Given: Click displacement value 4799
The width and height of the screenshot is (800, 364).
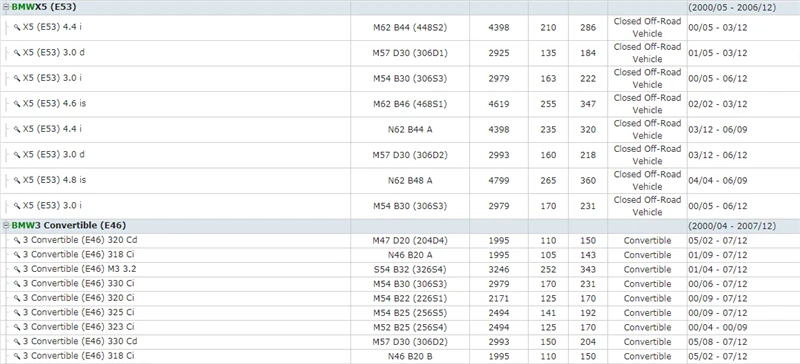Looking at the screenshot, I should click(498, 181).
